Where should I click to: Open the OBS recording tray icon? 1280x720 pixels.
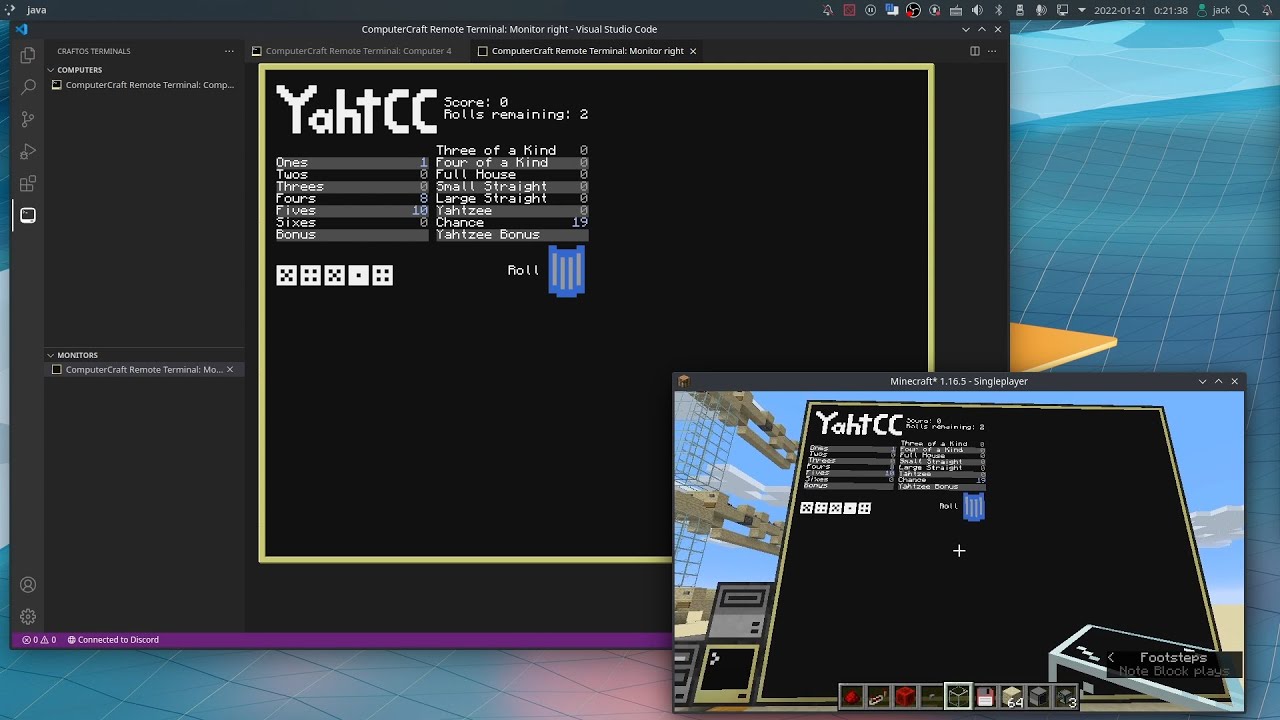coord(913,10)
